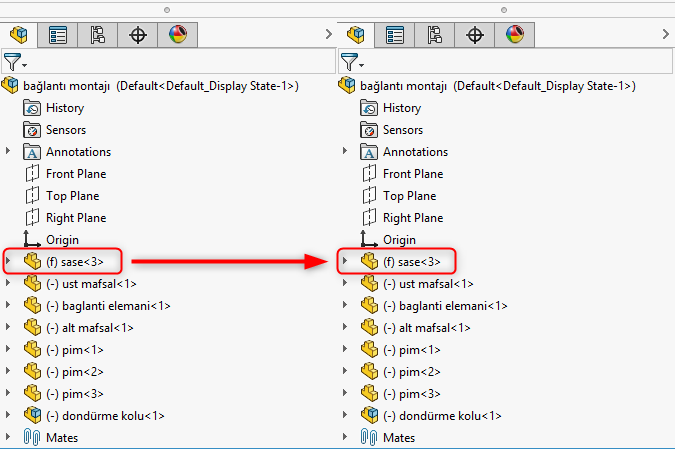The height and width of the screenshot is (449, 680).
Task: Select "Right Plane" label in right tree
Action: tap(413, 218)
